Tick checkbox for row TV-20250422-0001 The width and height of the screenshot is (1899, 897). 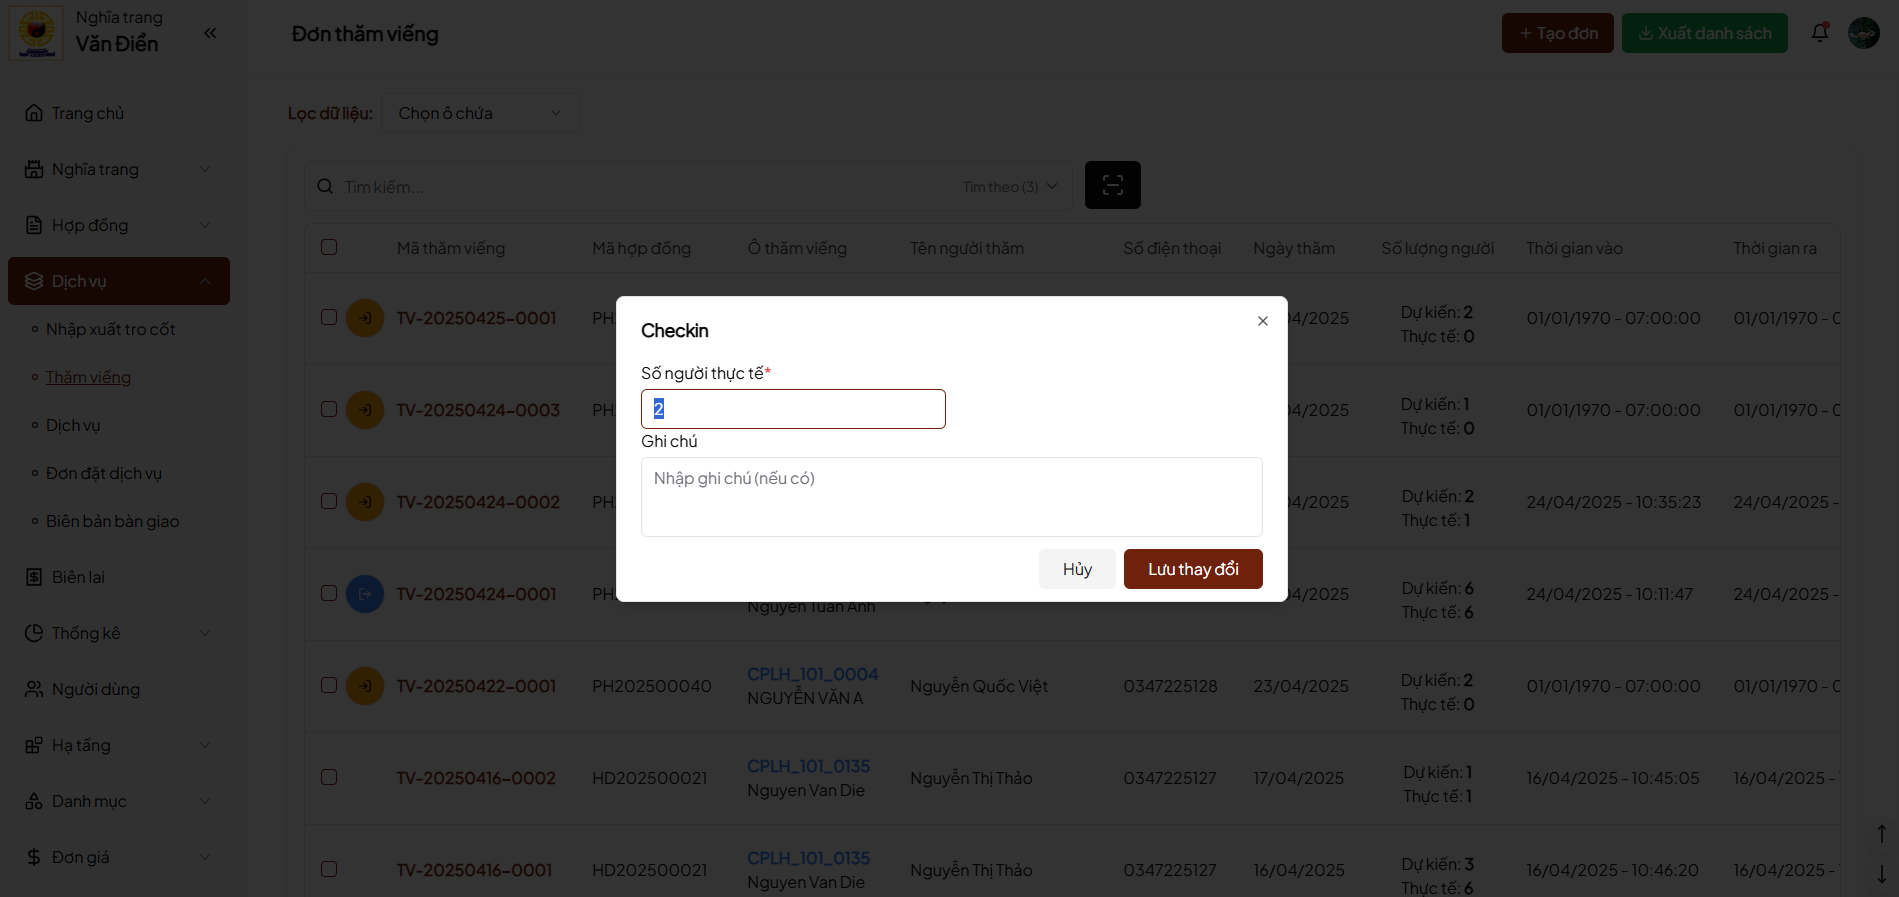329,685
